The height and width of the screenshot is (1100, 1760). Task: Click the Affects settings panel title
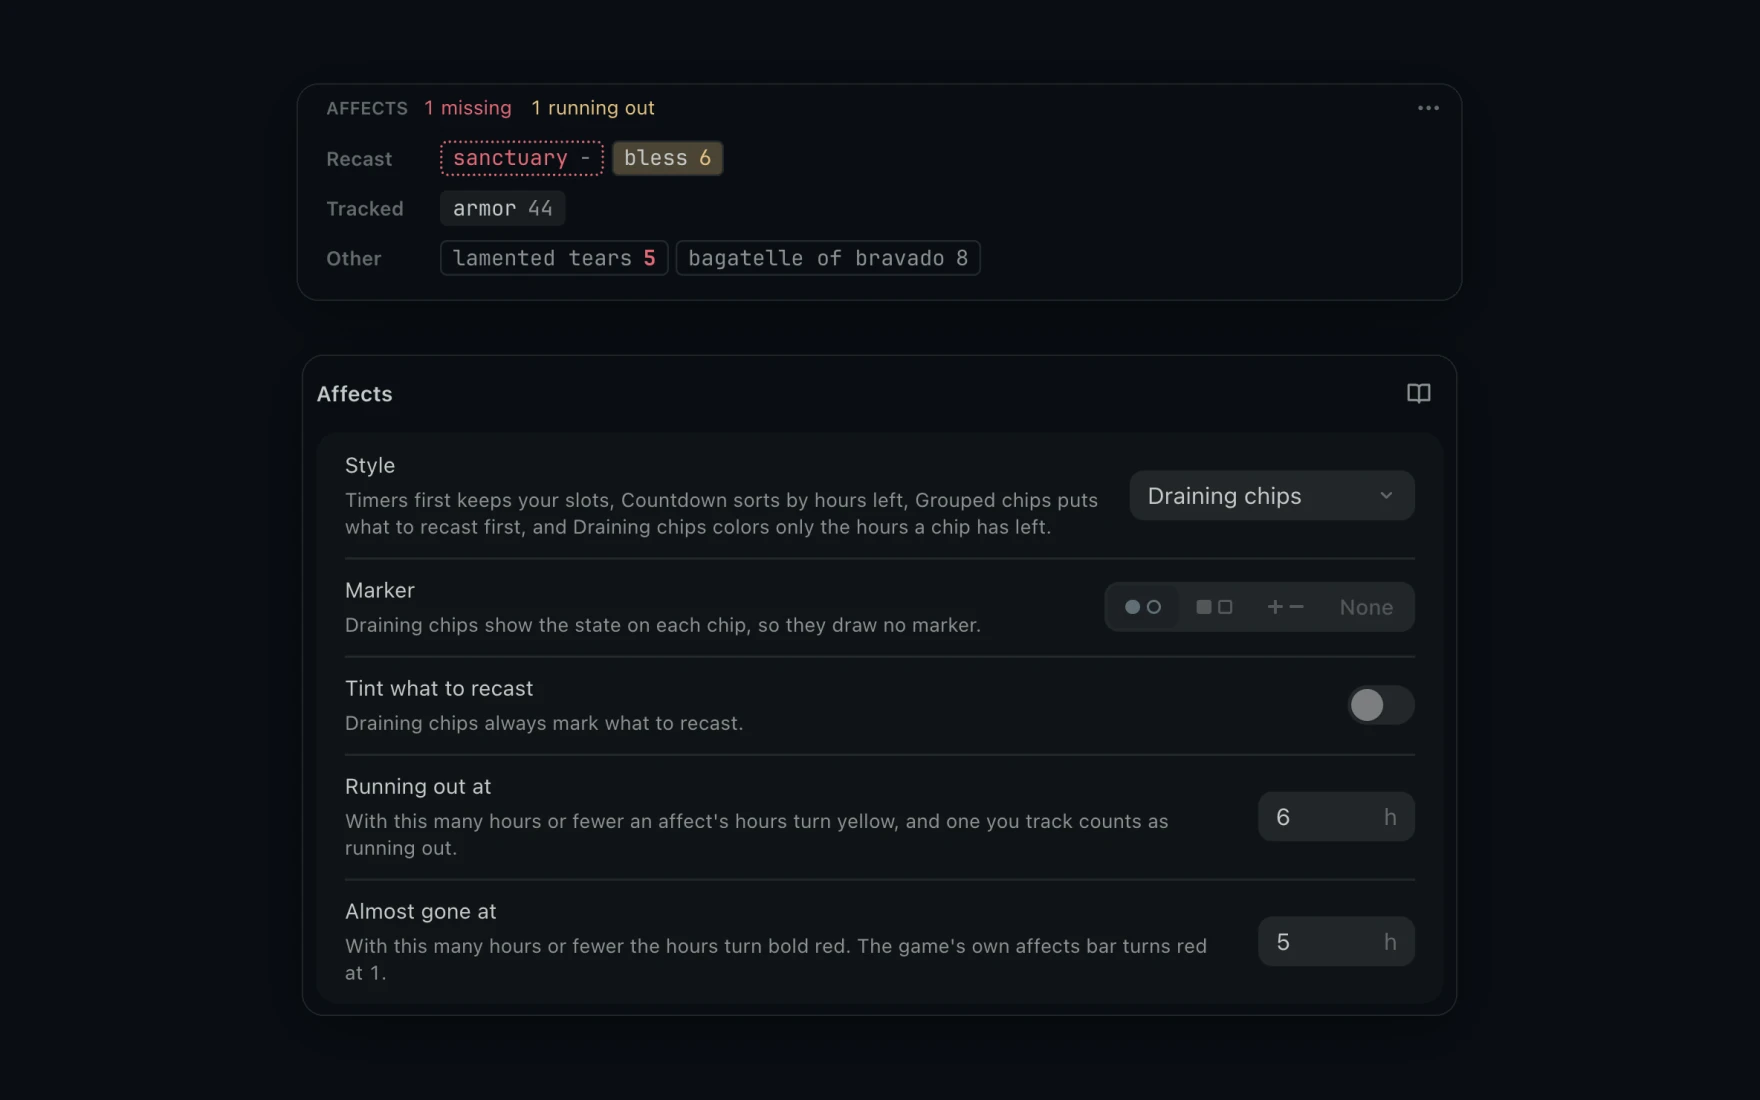(354, 394)
